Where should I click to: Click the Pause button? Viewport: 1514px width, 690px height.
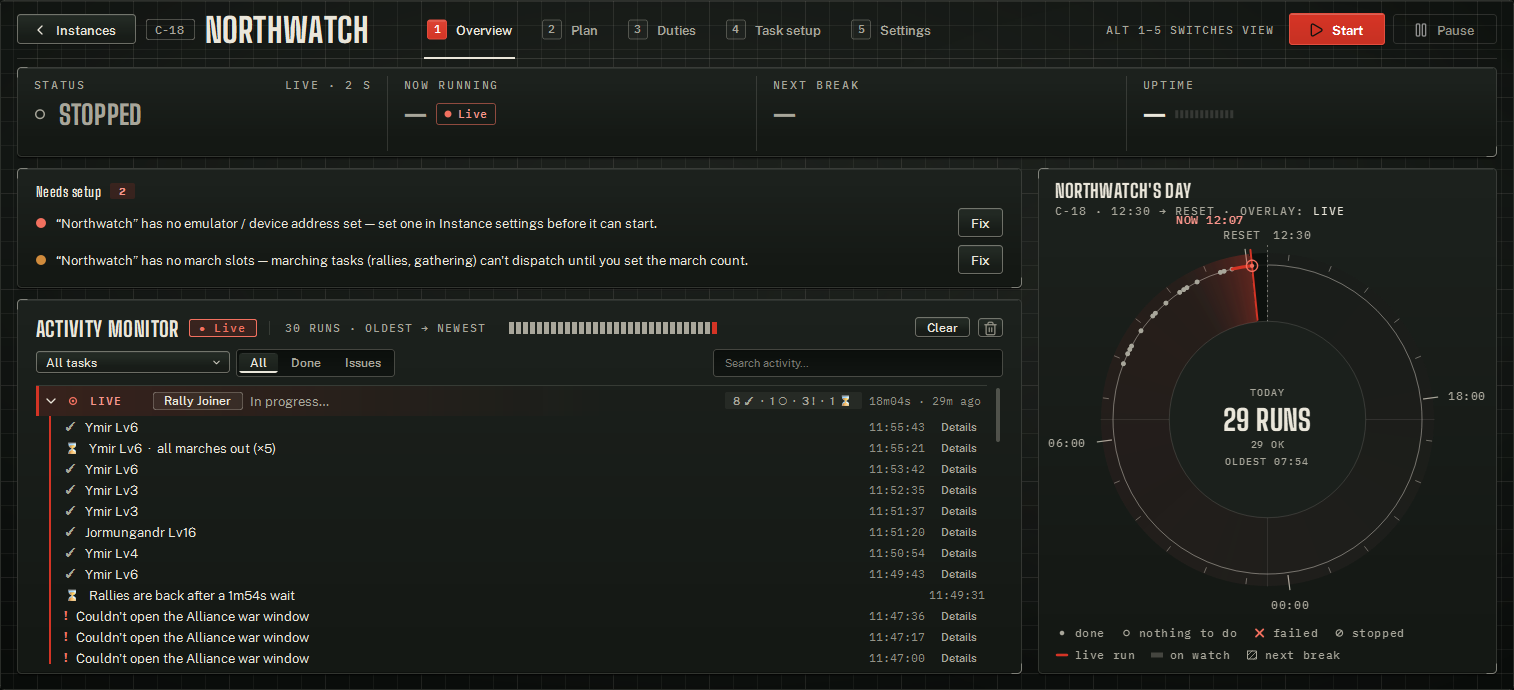pyautogui.click(x=1444, y=30)
